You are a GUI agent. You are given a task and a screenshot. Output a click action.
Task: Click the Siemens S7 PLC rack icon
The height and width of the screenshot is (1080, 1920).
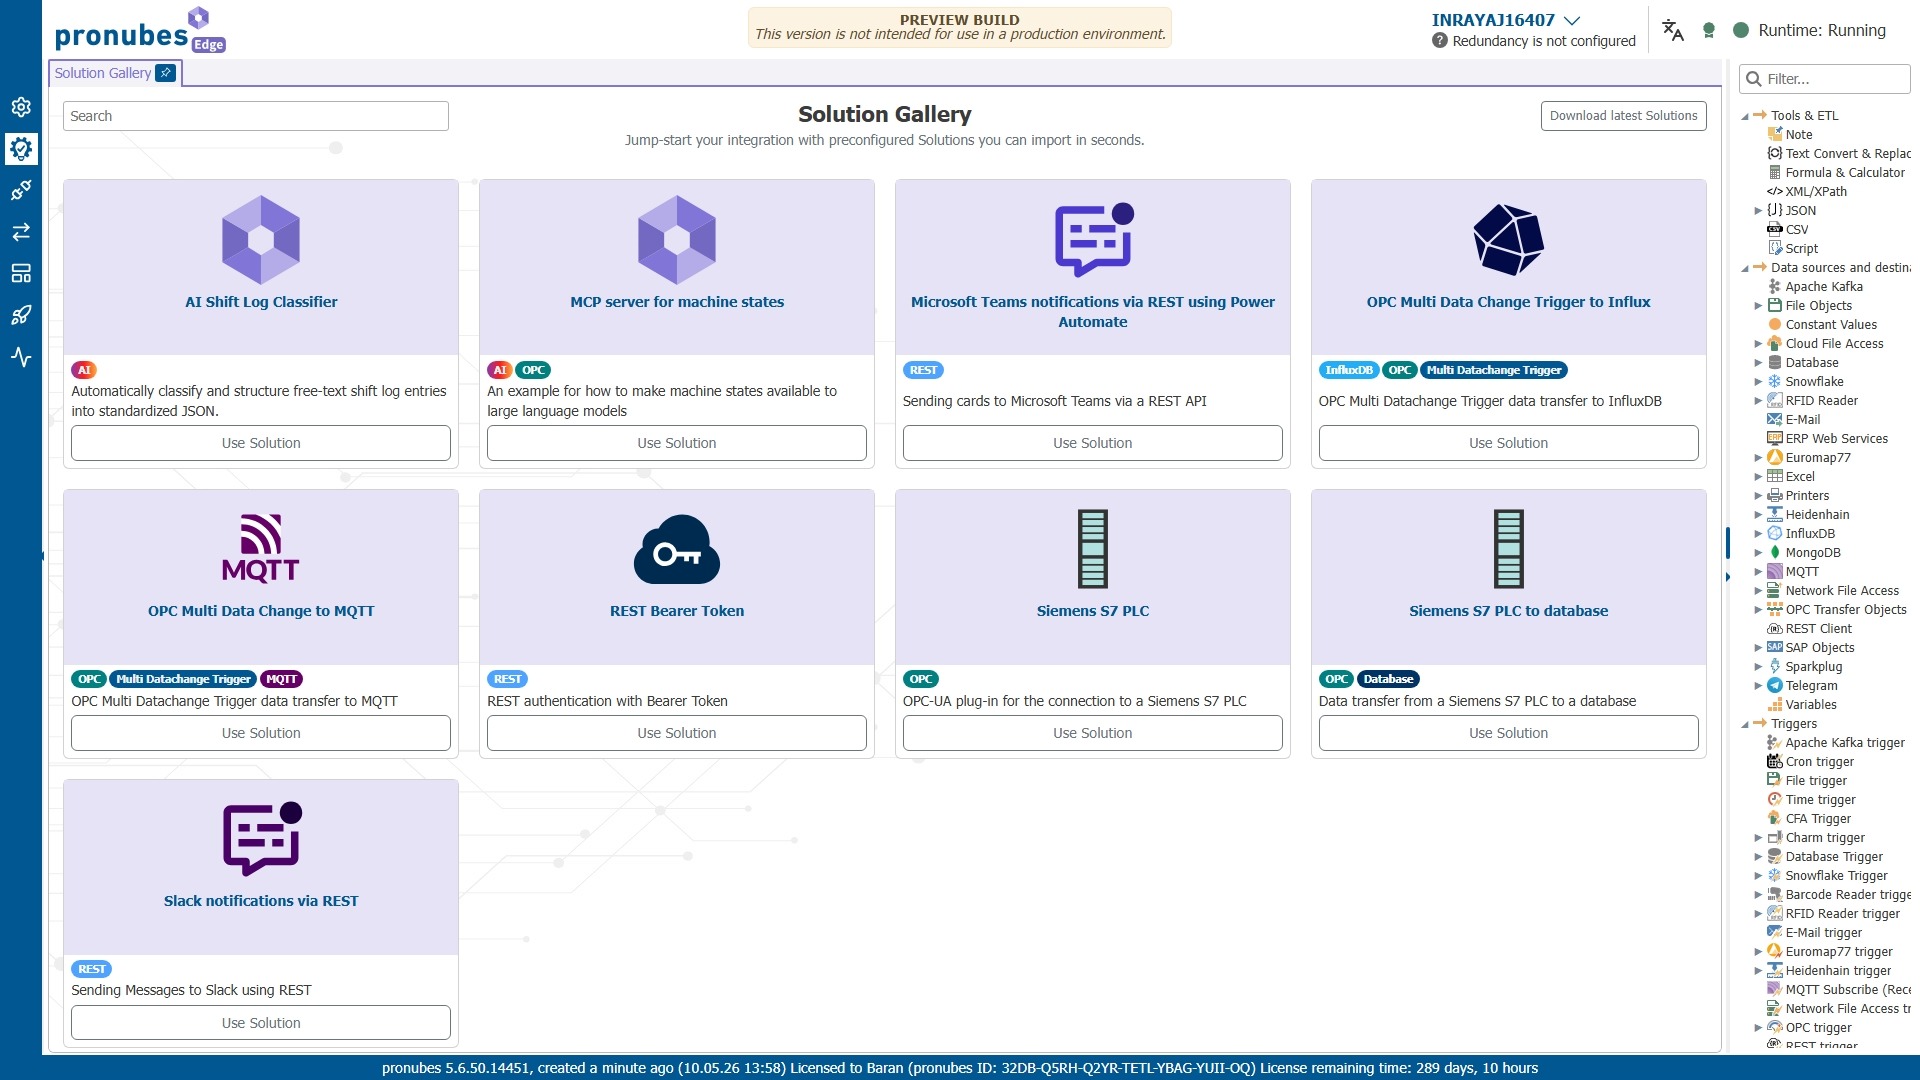point(1093,549)
